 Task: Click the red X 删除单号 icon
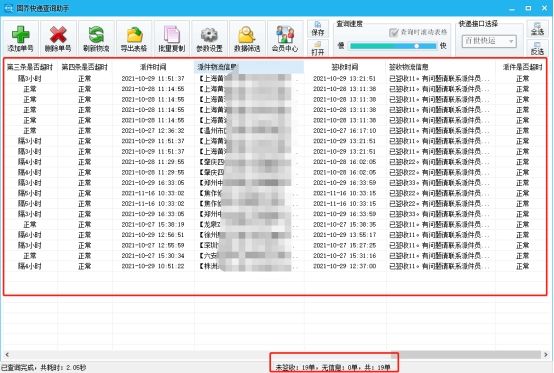pyautogui.click(x=58, y=38)
